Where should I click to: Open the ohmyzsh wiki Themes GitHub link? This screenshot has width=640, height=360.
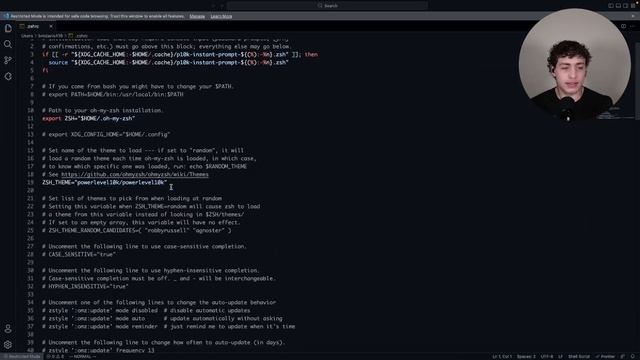click(135, 175)
